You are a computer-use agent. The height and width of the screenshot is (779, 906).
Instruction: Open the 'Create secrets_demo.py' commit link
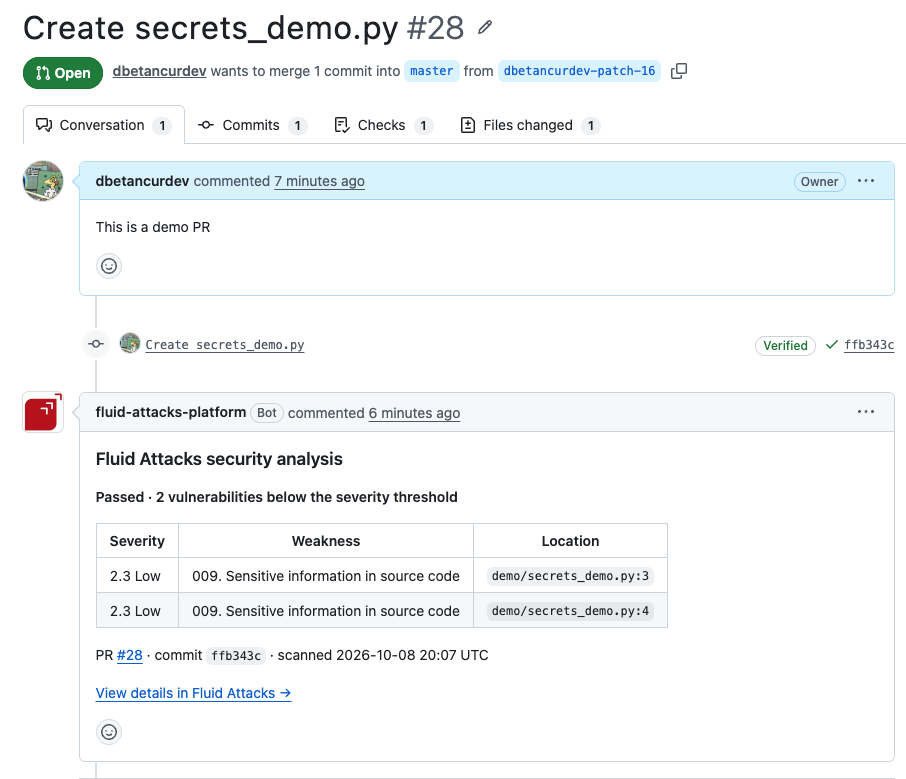[x=225, y=345]
